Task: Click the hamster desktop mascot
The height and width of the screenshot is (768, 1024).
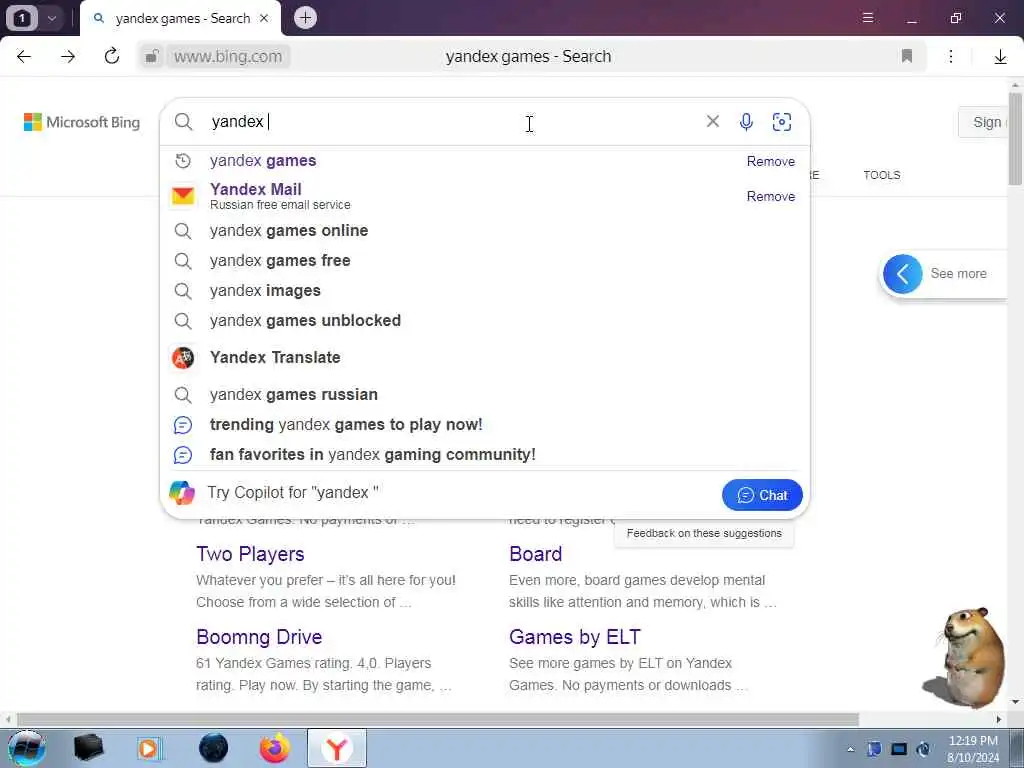Action: 965,658
